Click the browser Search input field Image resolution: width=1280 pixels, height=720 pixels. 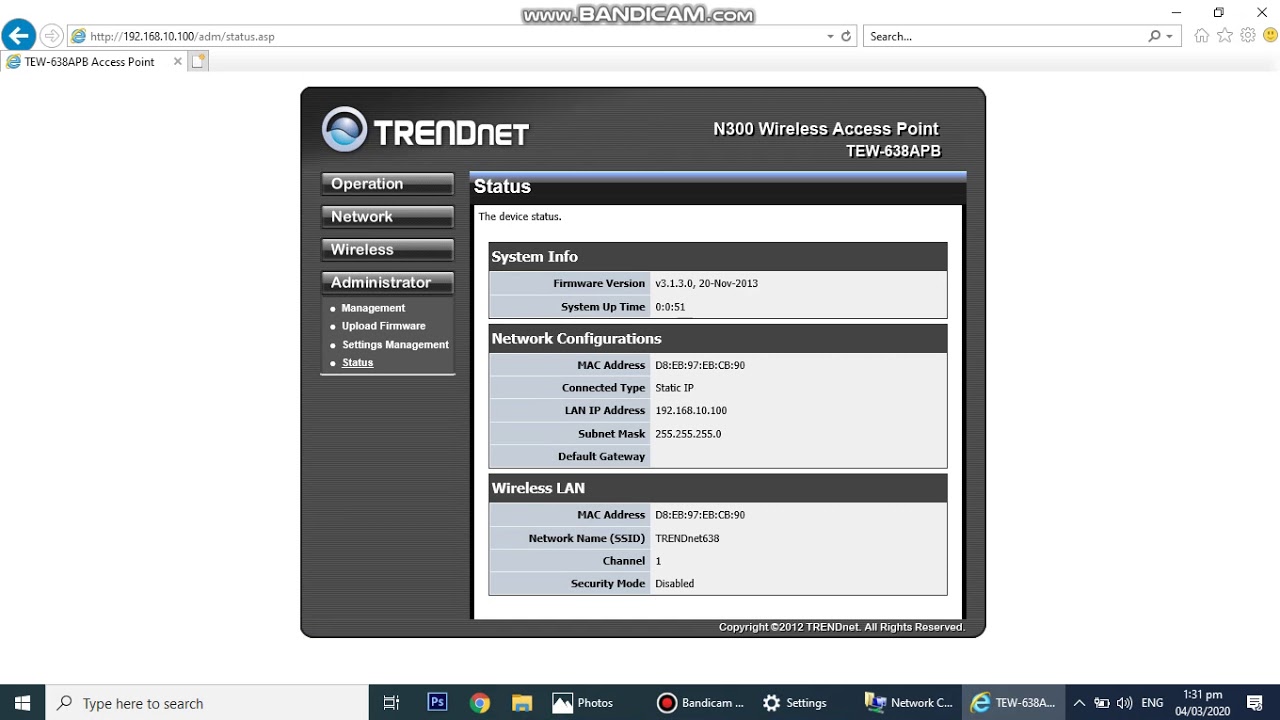(x=1005, y=36)
